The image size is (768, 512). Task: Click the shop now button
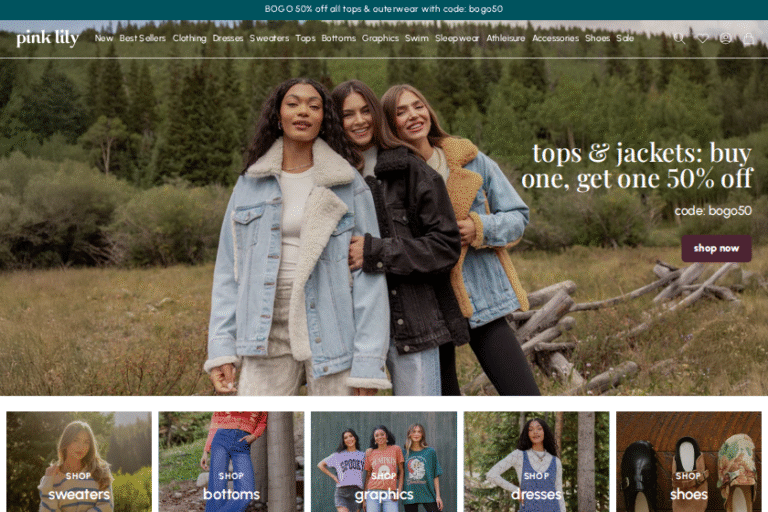pos(716,248)
